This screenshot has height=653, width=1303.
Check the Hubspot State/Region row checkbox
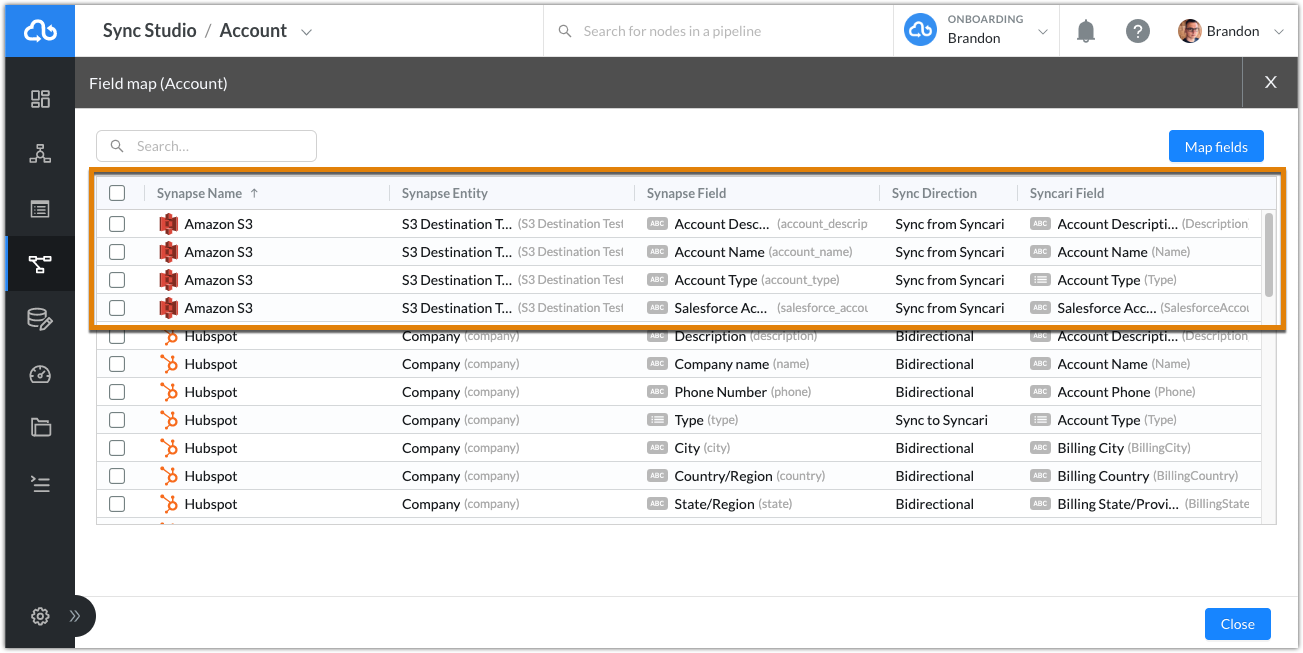pos(117,504)
